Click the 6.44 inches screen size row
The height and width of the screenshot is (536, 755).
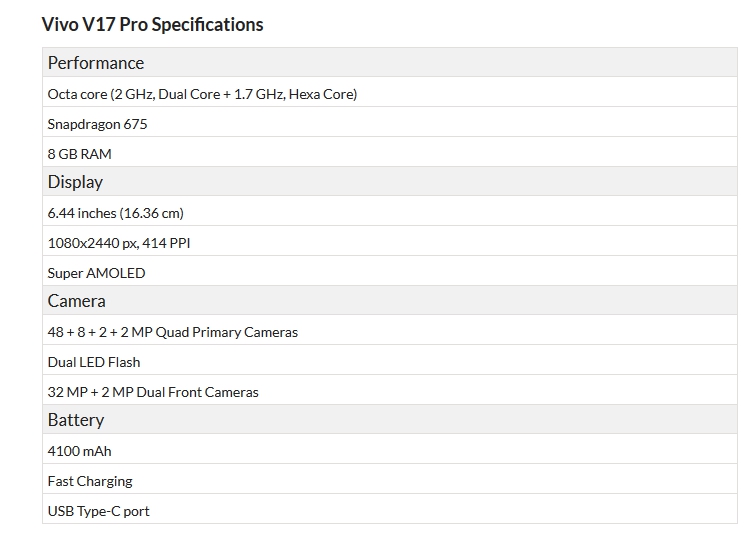point(115,213)
